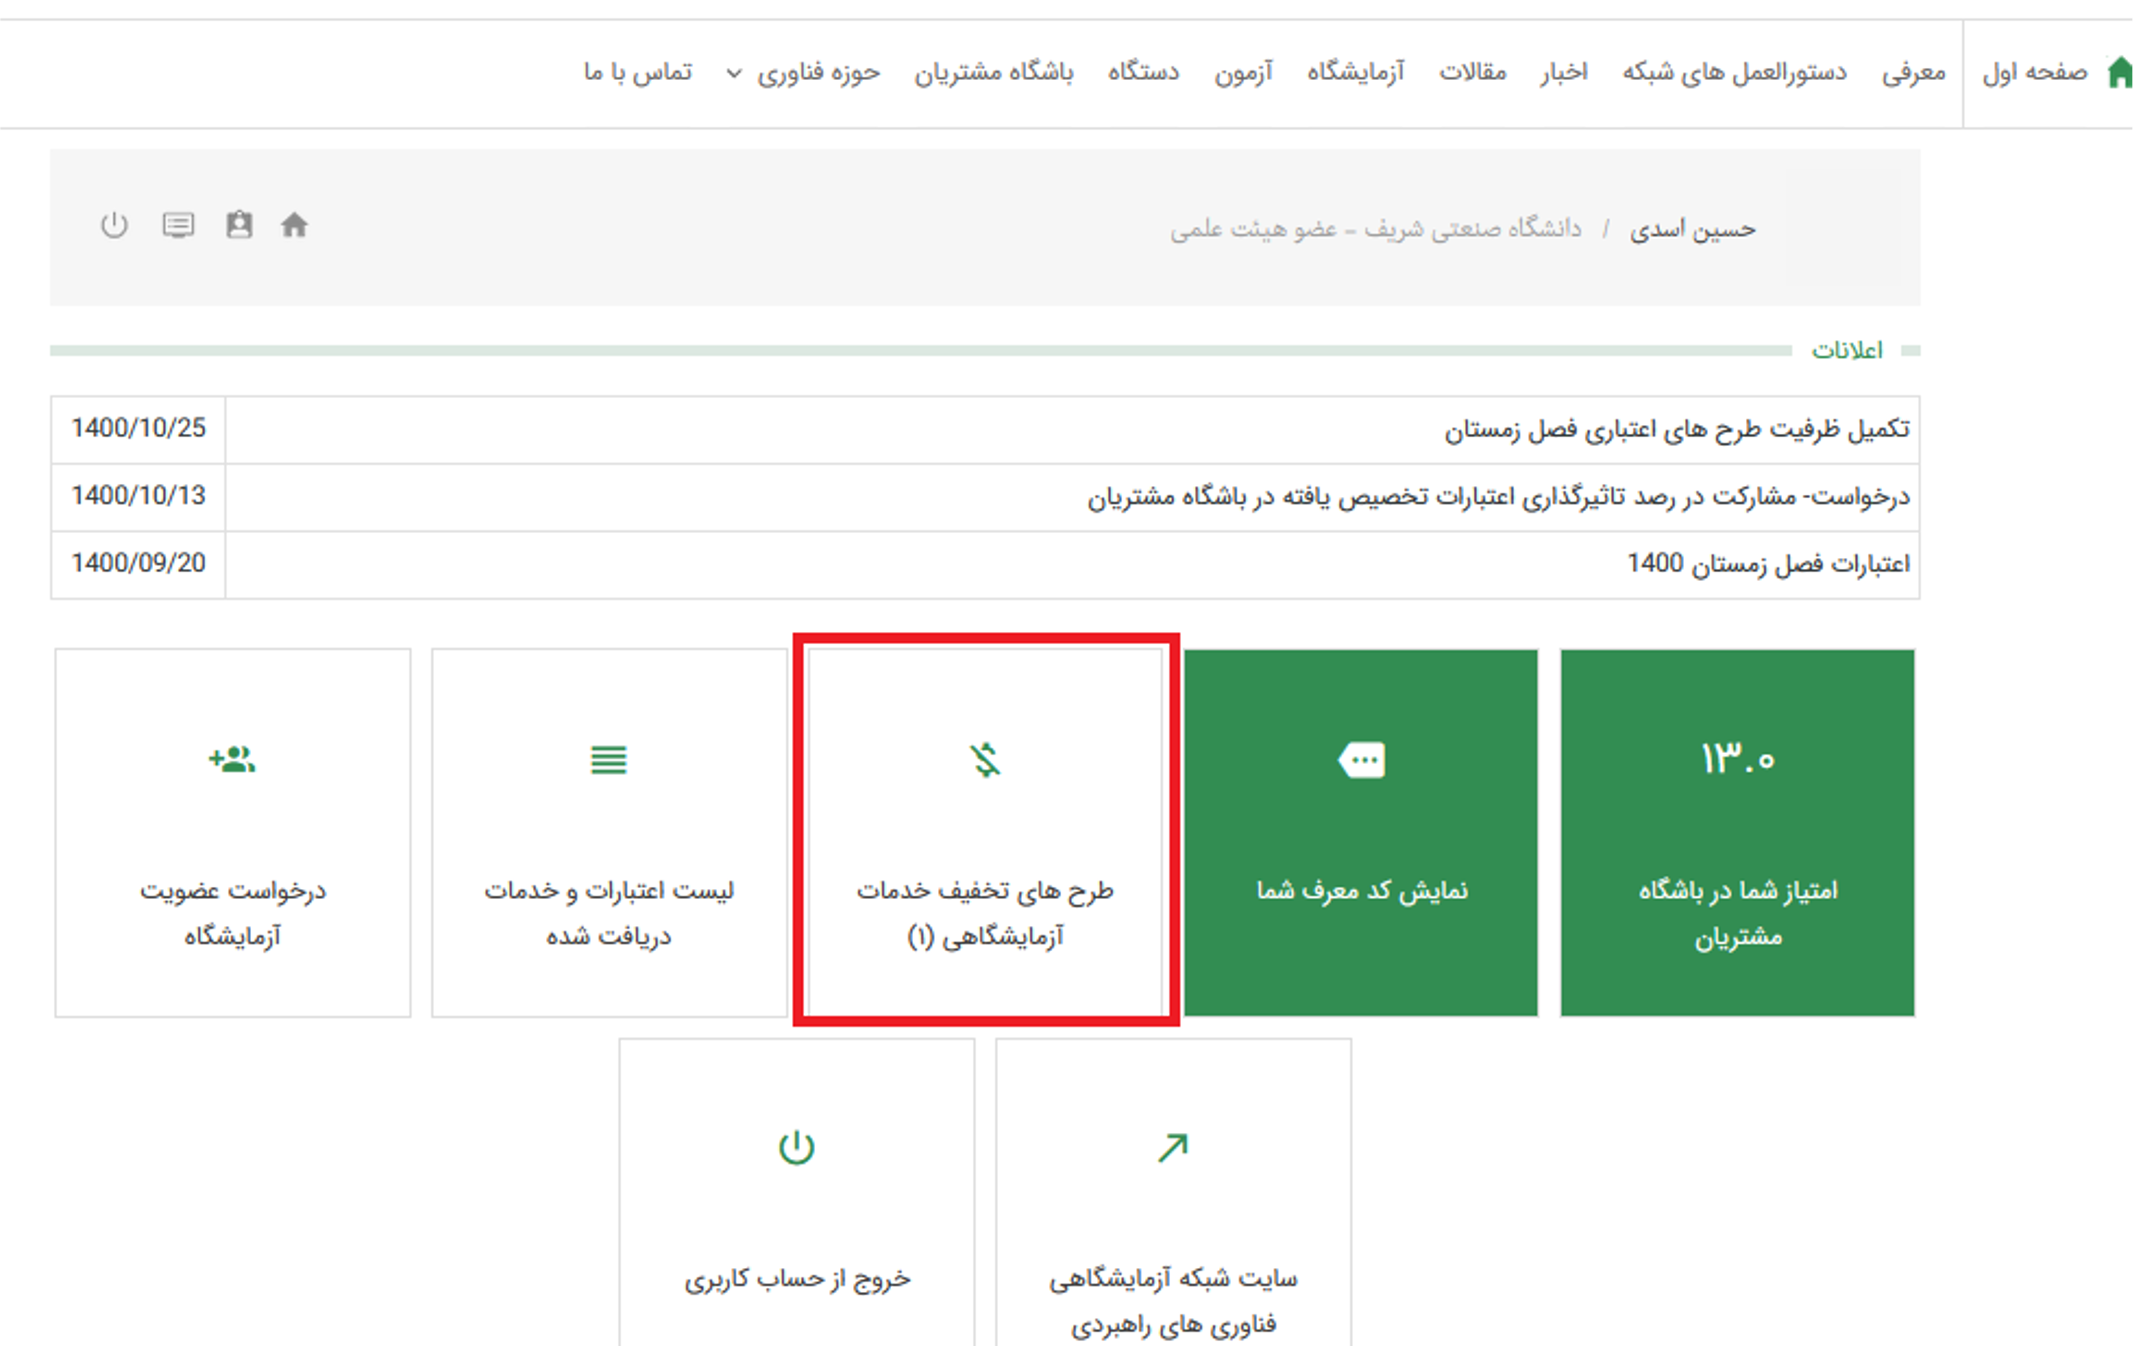Click the date 1400/10/25
The height and width of the screenshot is (1346, 2133).
coord(138,429)
